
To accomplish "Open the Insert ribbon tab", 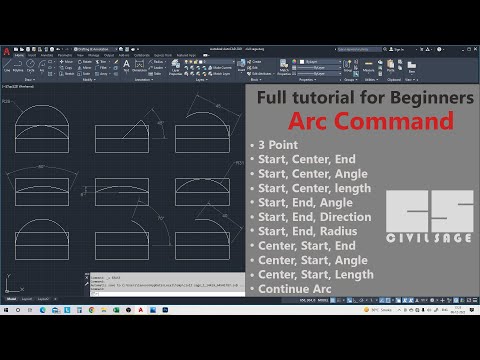I will pyautogui.click(x=32, y=55).
